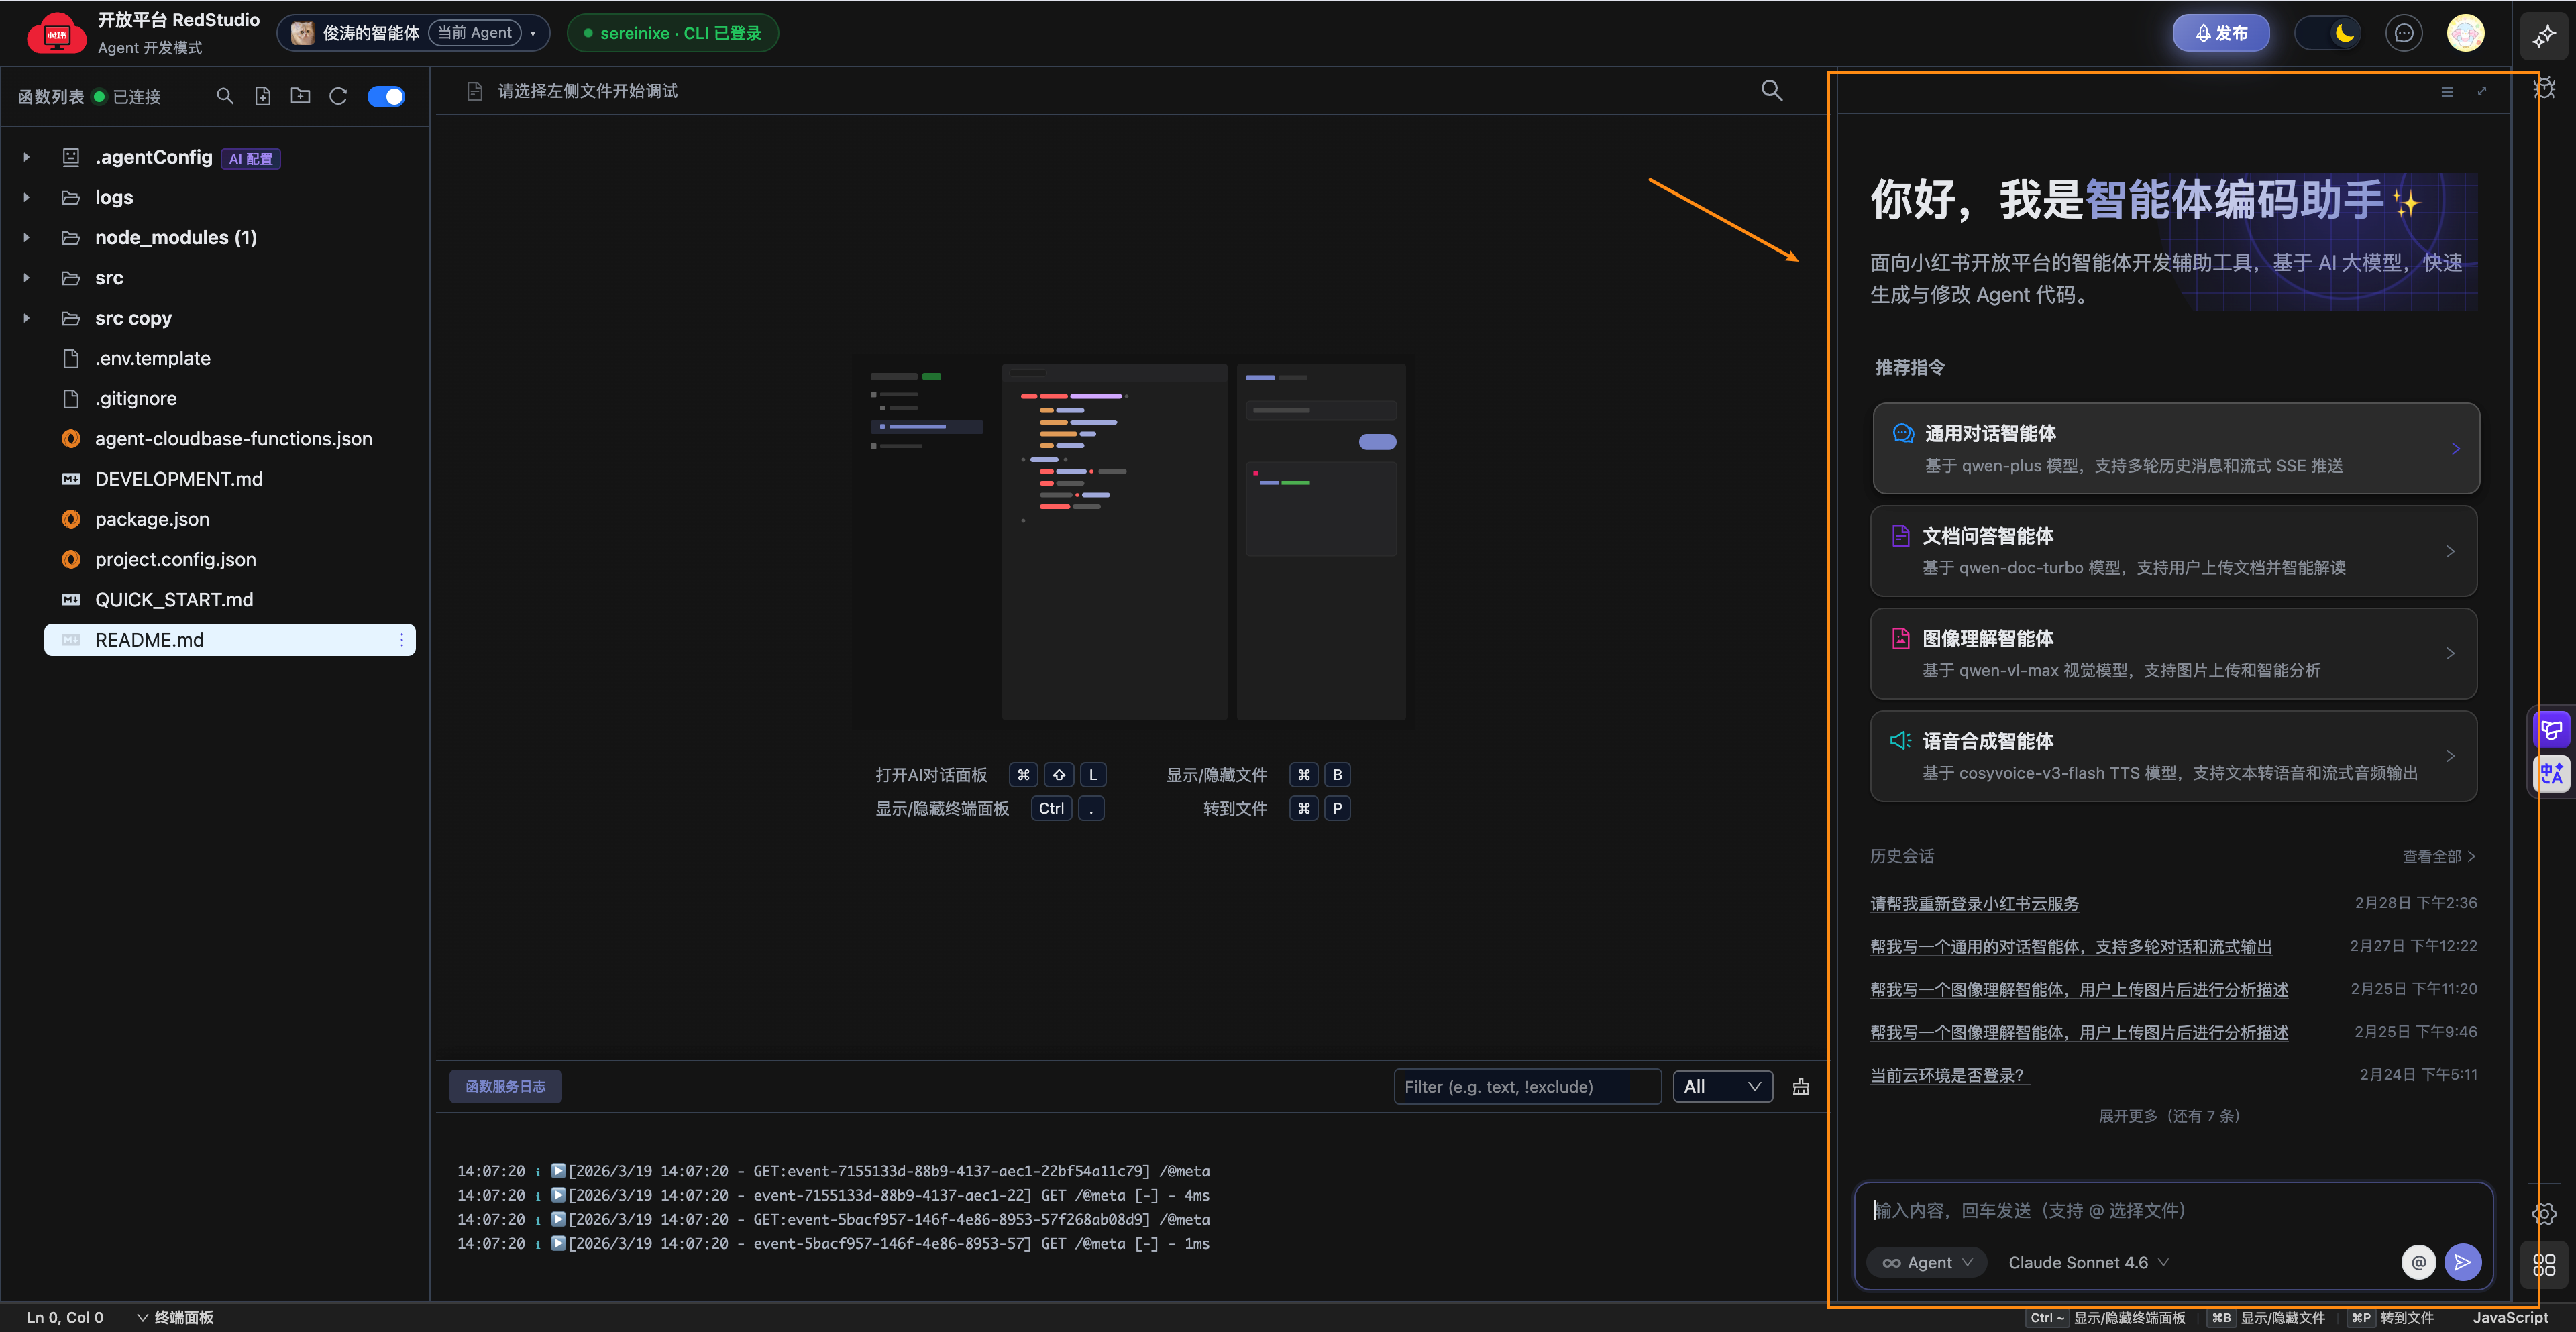Select the 语音合成智能体 recommended command
The width and height of the screenshot is (2576, 1332).
tap(2173, 756)
